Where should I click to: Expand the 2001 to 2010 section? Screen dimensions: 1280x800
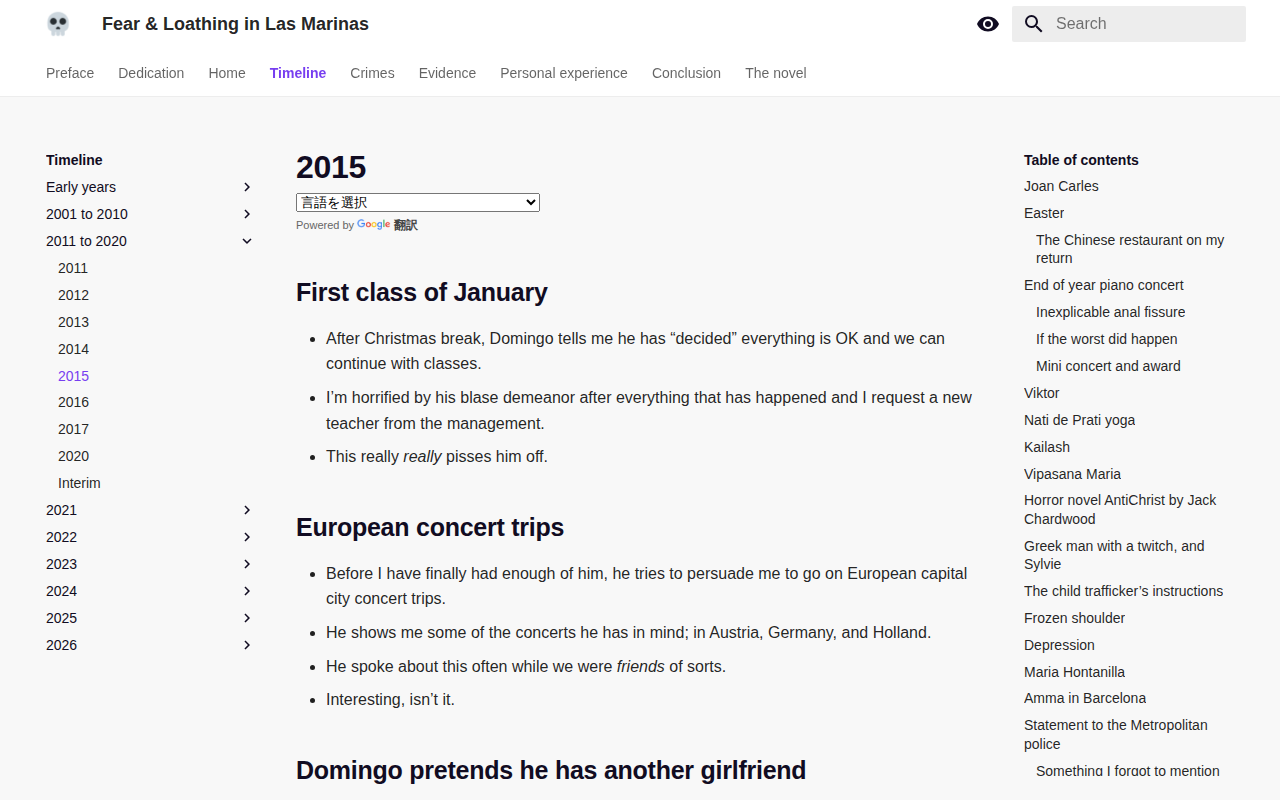point(150,214)
